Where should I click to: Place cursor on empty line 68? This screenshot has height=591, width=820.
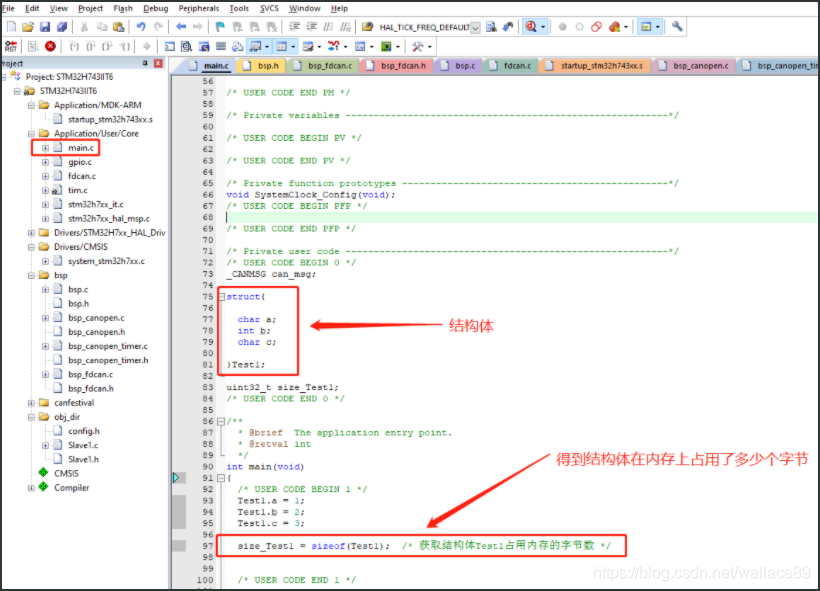[x=521, y=217]
